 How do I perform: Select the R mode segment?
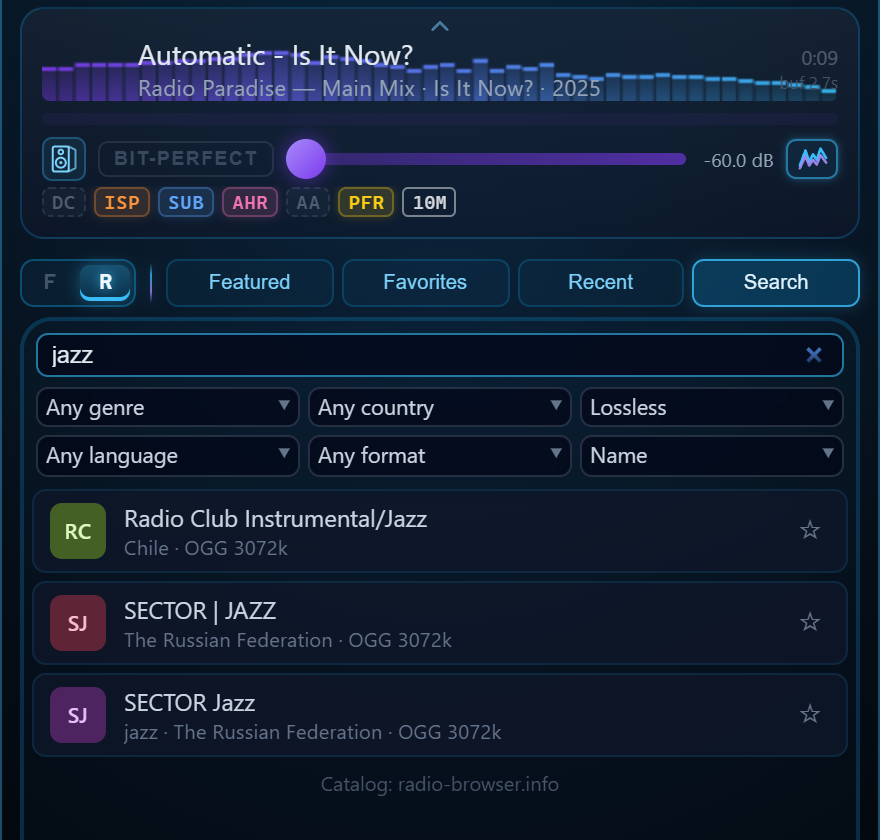106,282
